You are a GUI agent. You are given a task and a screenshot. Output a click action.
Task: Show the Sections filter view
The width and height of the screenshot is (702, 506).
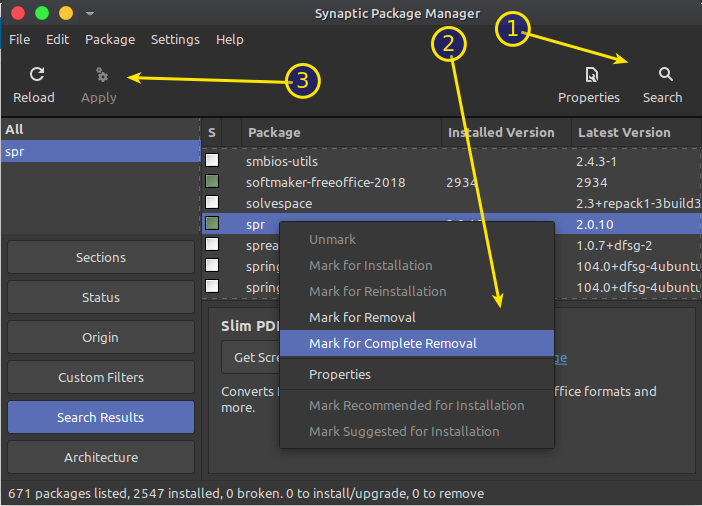pos(101,257)
